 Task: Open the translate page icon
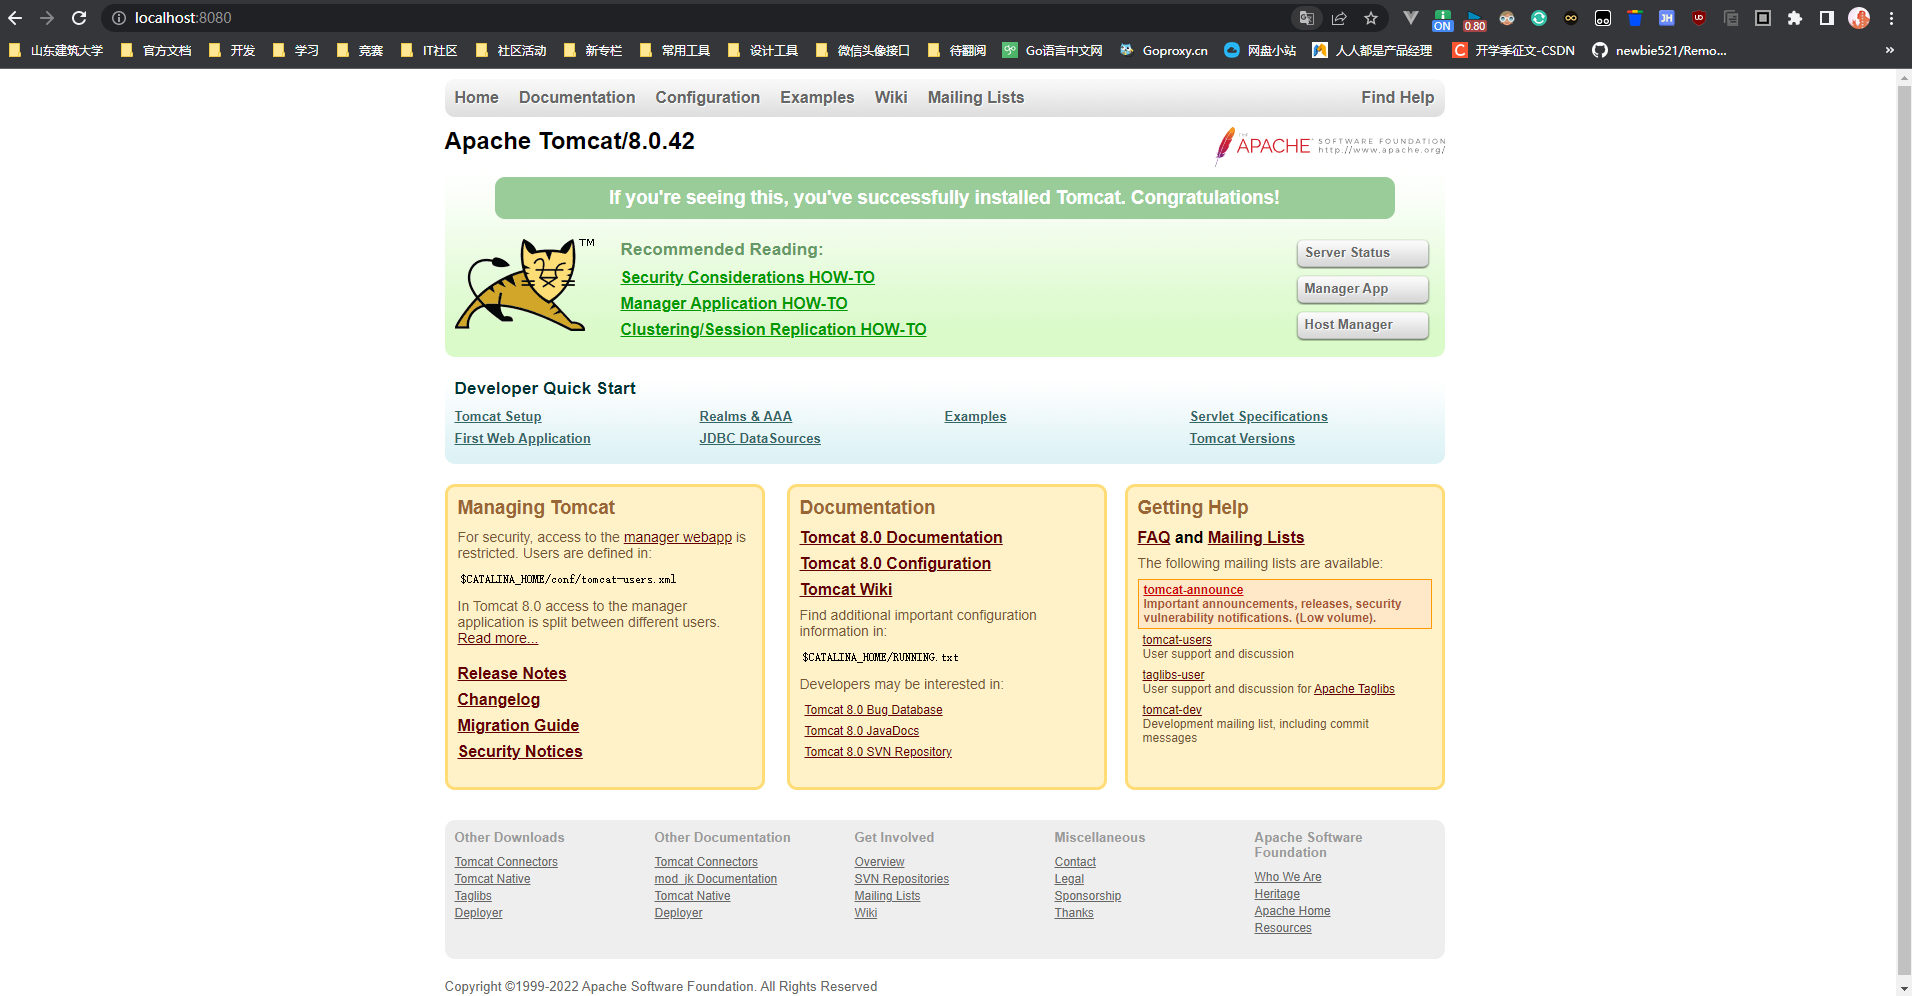pyautogui.click(x=1306, y=18)
